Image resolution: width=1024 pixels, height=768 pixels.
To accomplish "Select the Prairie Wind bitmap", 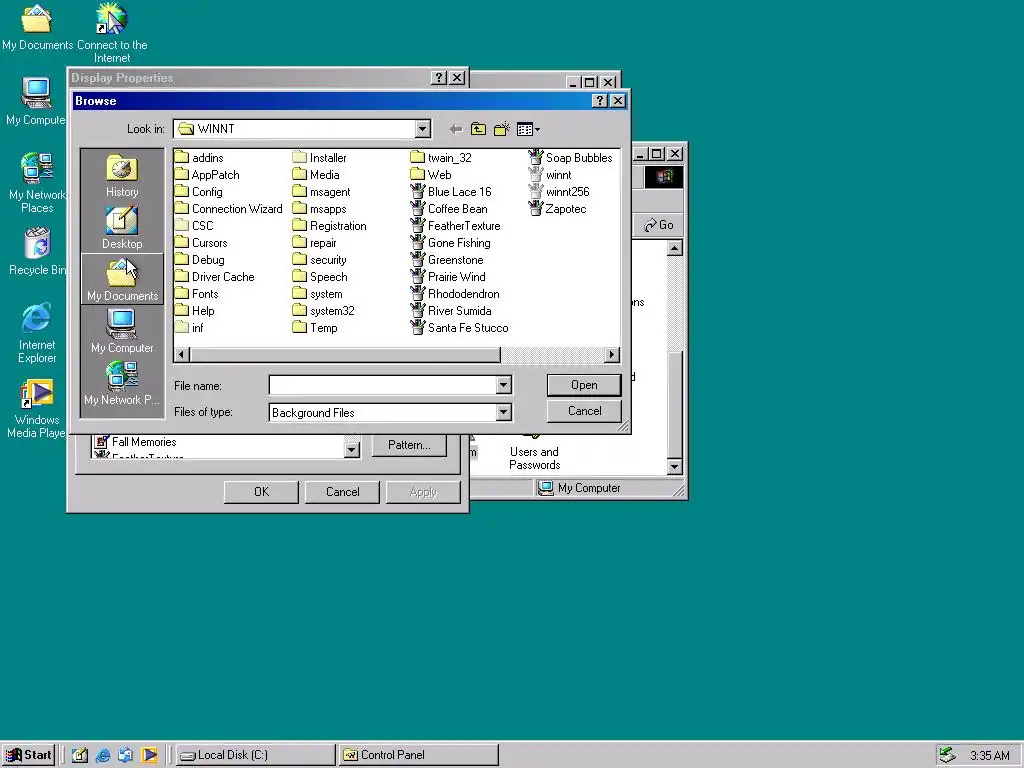I will click(x=449, y=277).
